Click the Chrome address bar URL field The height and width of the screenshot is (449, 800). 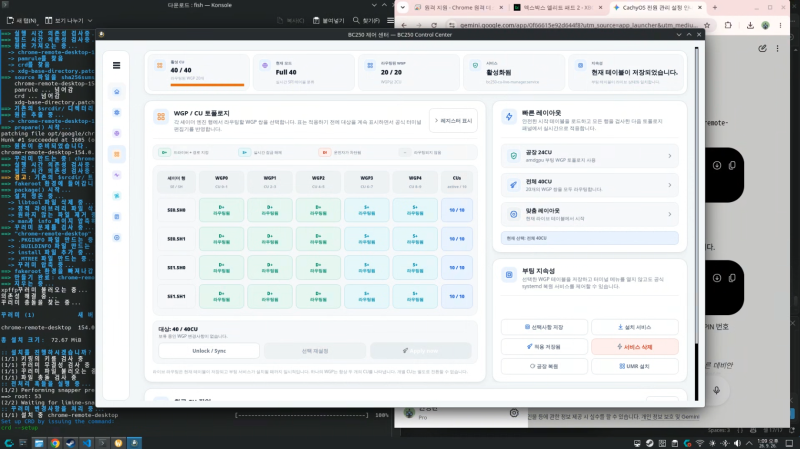[577, 25]
